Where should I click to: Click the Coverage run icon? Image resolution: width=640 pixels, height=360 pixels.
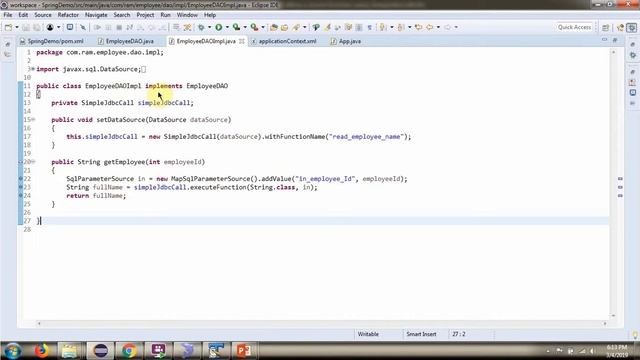tap(236, 27)
